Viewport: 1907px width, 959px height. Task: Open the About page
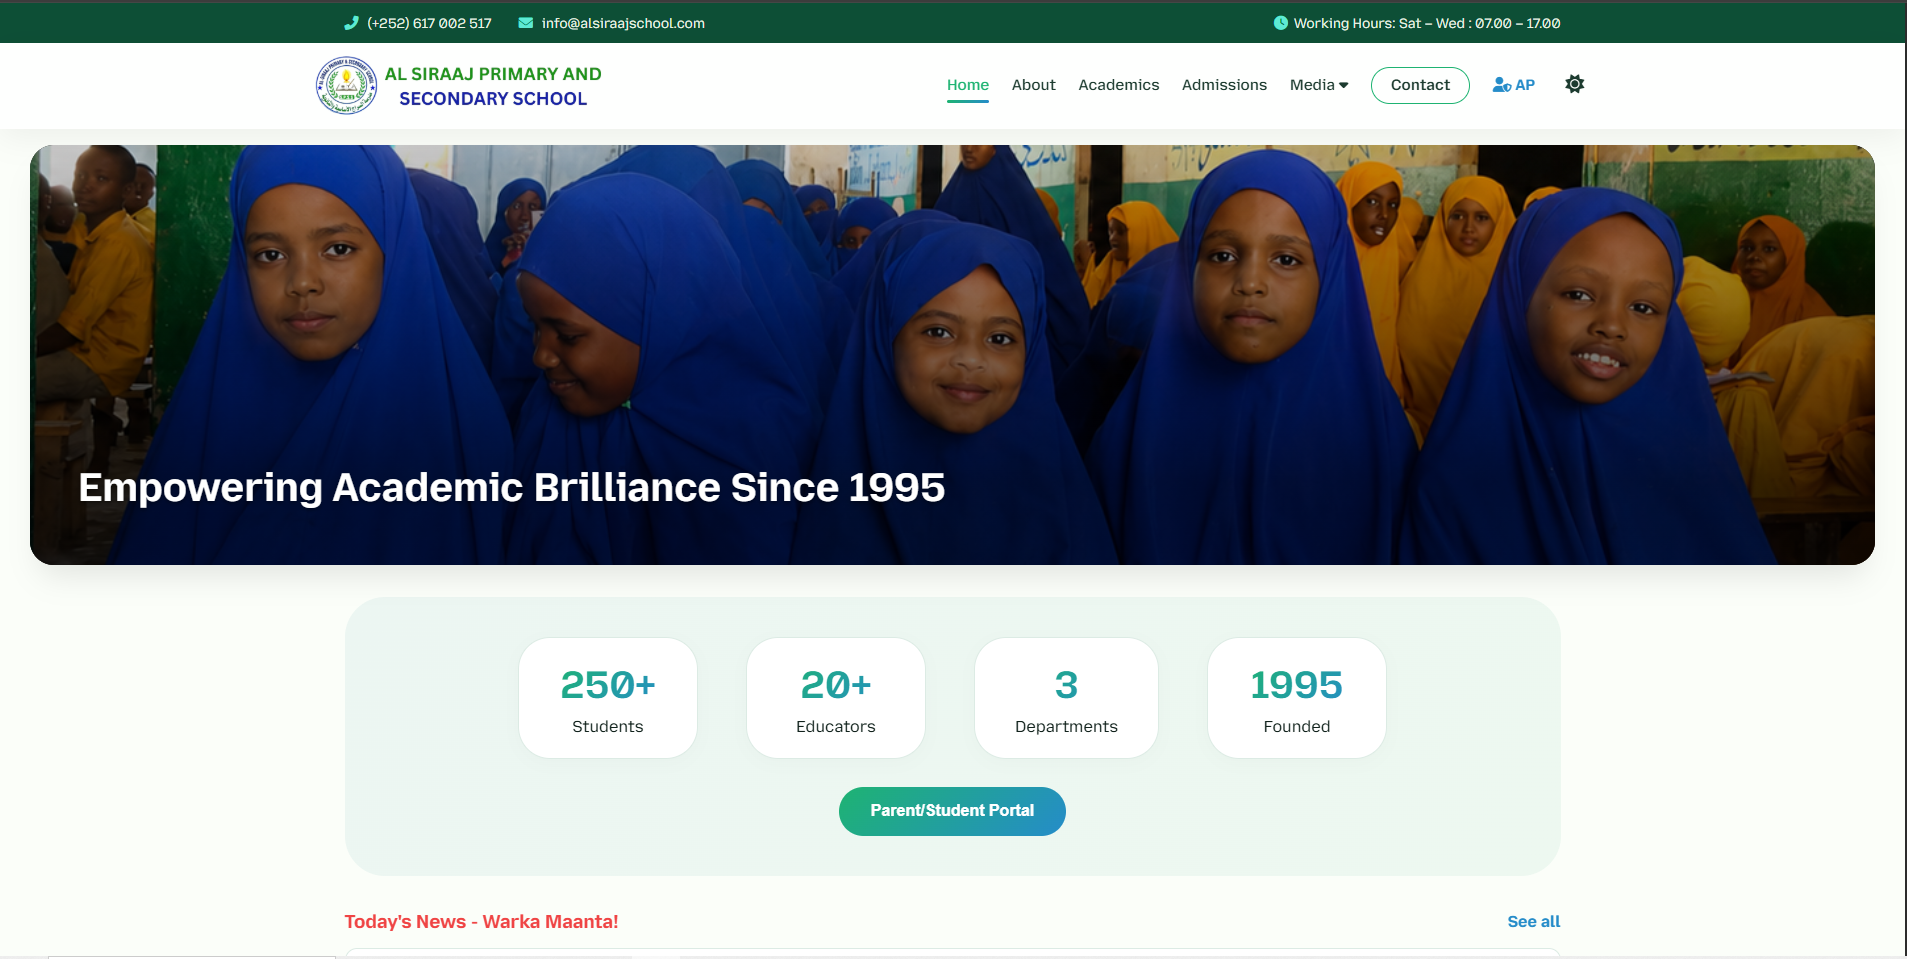[x=1033, y=85]
